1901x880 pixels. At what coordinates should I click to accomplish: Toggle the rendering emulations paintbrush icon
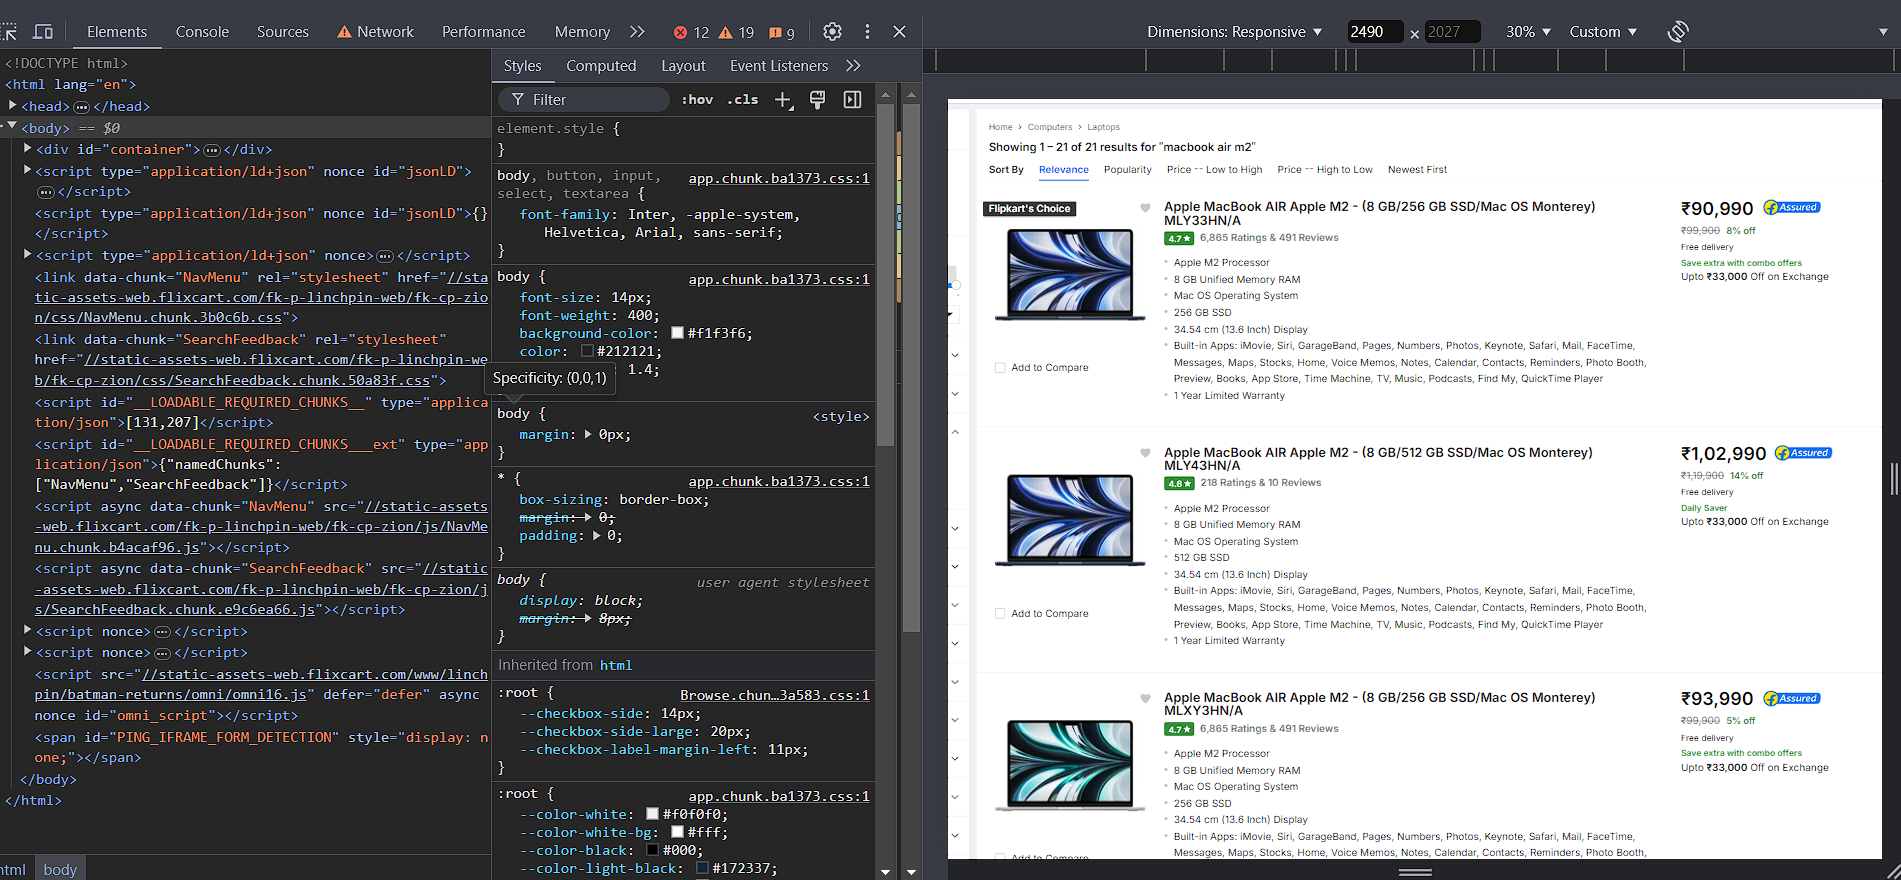pyautogui.click(x=817, y=100)
